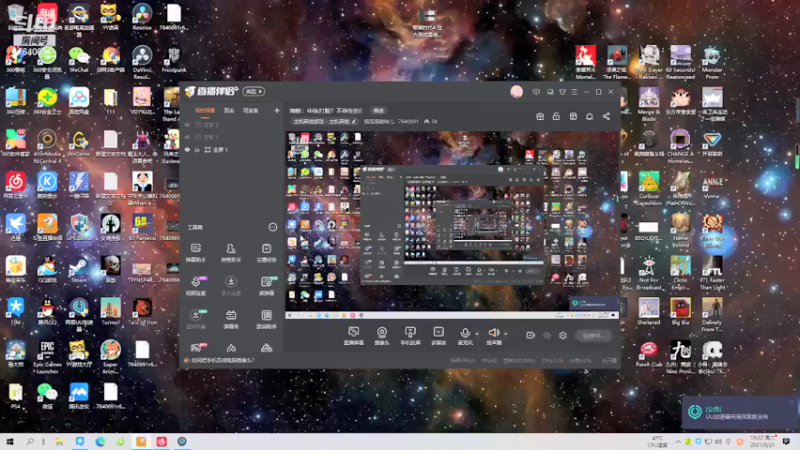This screenshot has height=450, width=800.
Task: Click the UU accelerator announcement popup
Action: tap(740, 412)
